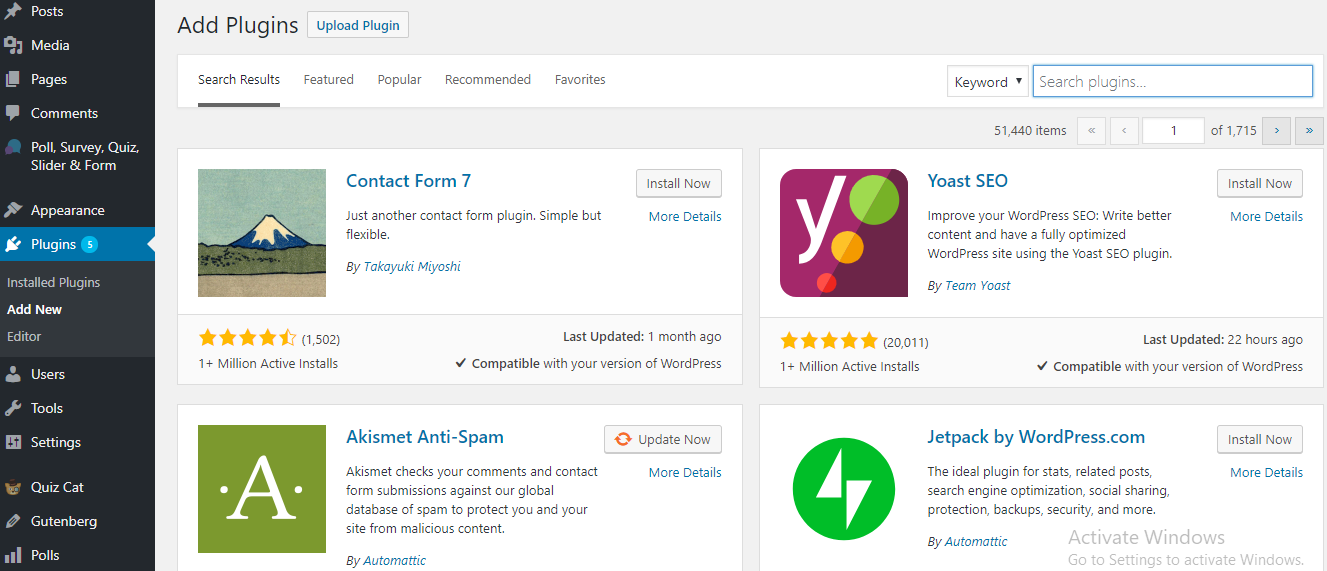Click the Contact Form 7 star rating
This screenshot has width=1327, height=571.
tap(248, 338)
